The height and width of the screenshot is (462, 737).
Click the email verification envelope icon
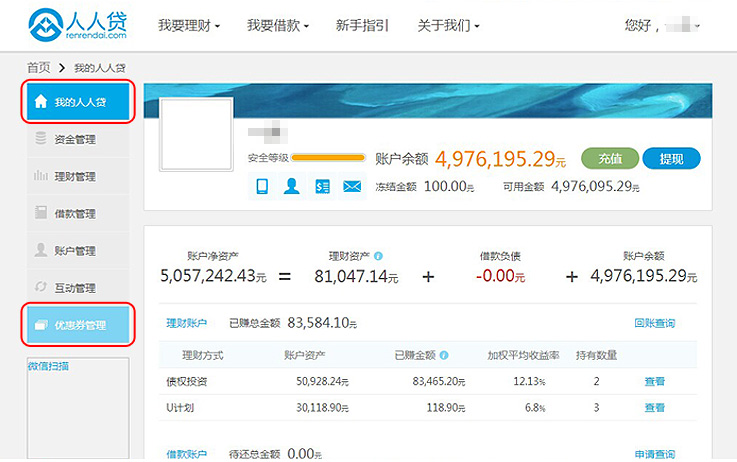click(352, 186)
